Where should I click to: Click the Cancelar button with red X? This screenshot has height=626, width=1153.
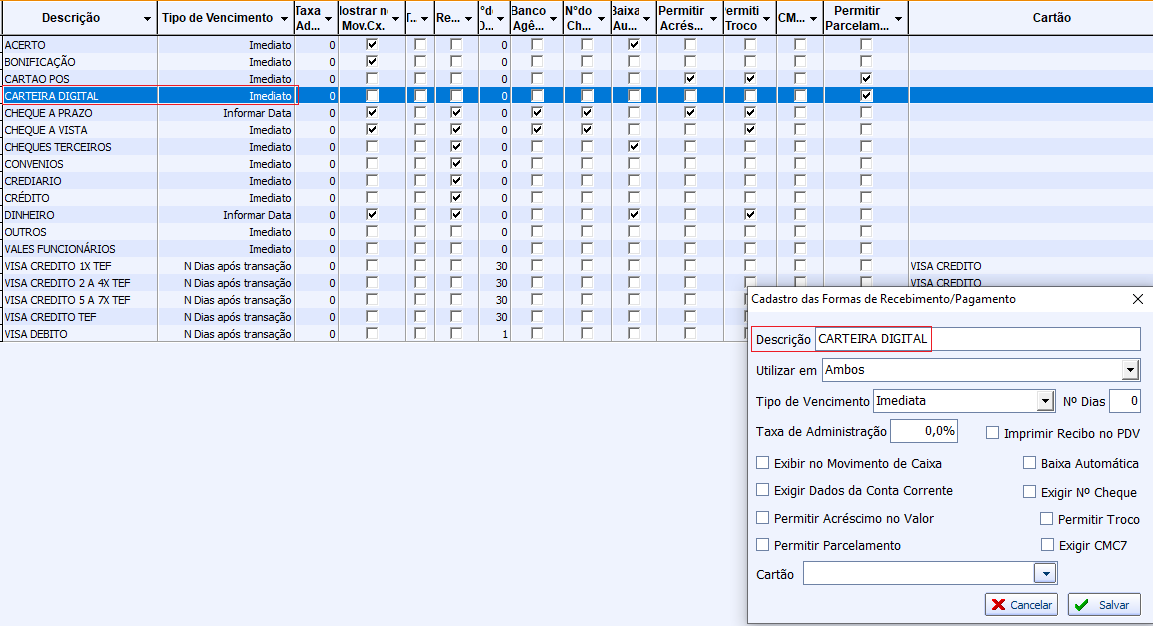click(x=1021, y=605)
